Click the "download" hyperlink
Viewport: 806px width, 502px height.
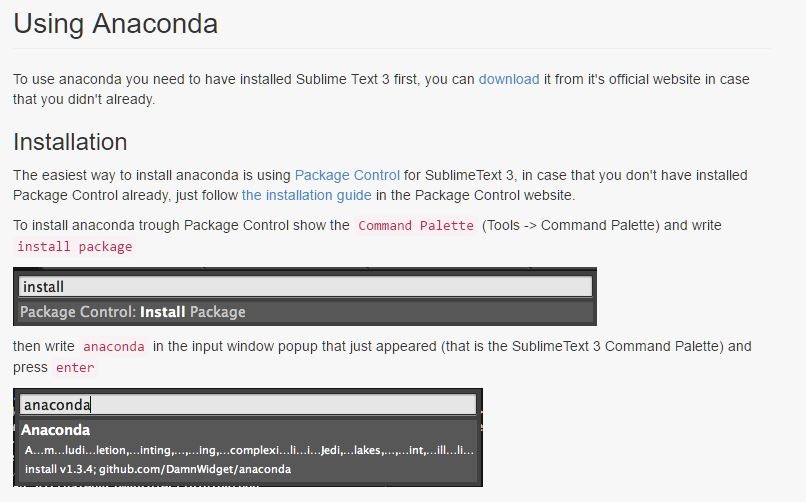click(x=508, y=79)
